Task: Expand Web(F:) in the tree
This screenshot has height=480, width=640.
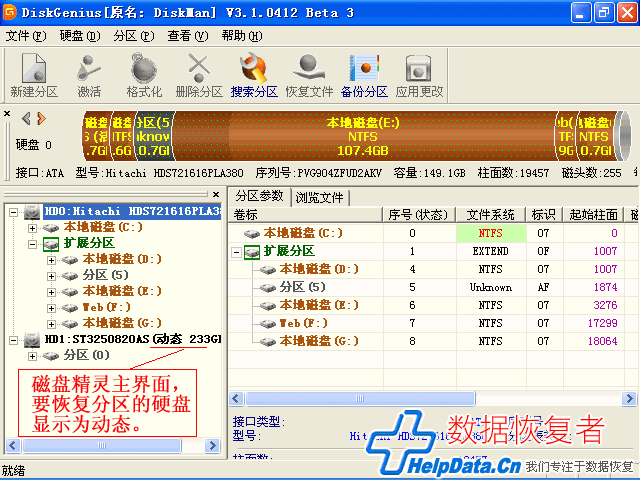Action: coord(51,308)
